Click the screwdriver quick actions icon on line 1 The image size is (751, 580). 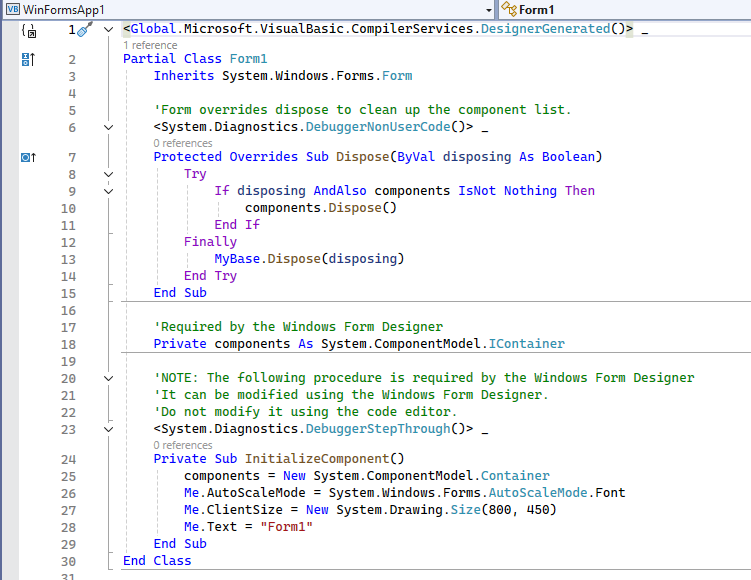pyautogui.click(x=84, y=29)
